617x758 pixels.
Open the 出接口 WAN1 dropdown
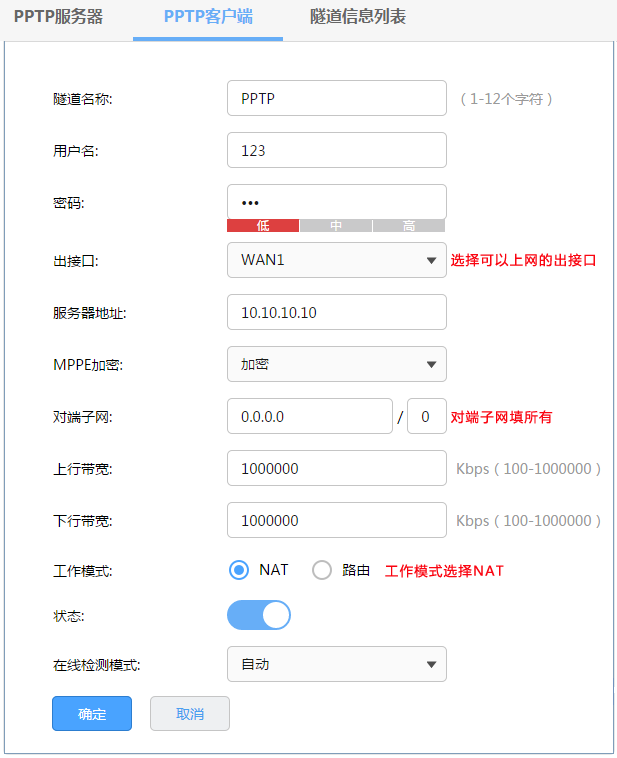click(337, 260)
